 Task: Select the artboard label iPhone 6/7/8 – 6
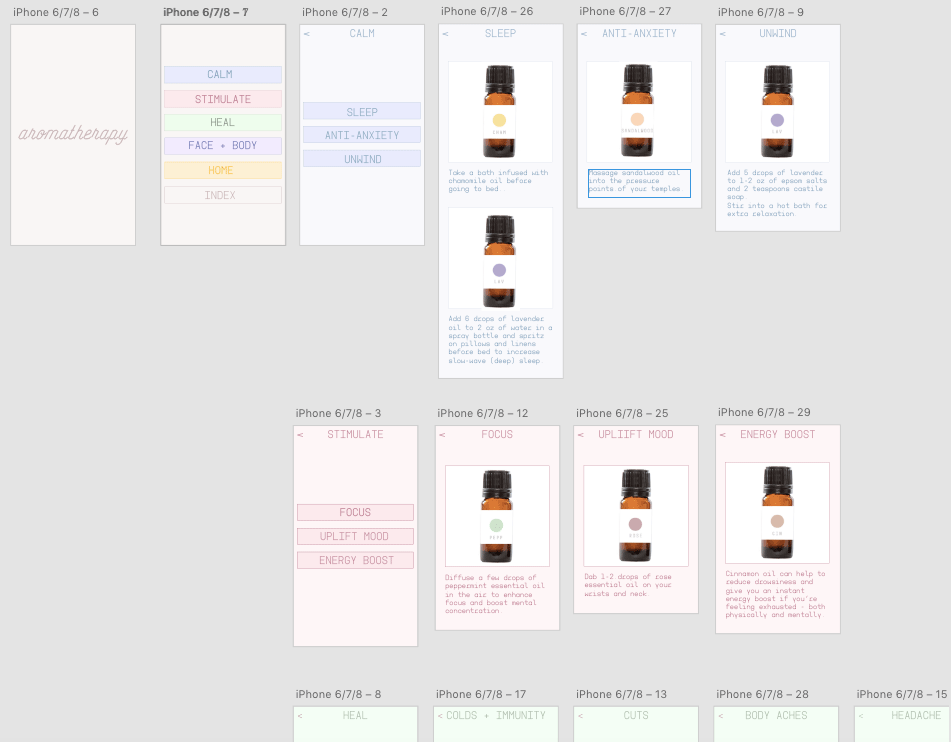pyautogui.click(x=55, y=12)
